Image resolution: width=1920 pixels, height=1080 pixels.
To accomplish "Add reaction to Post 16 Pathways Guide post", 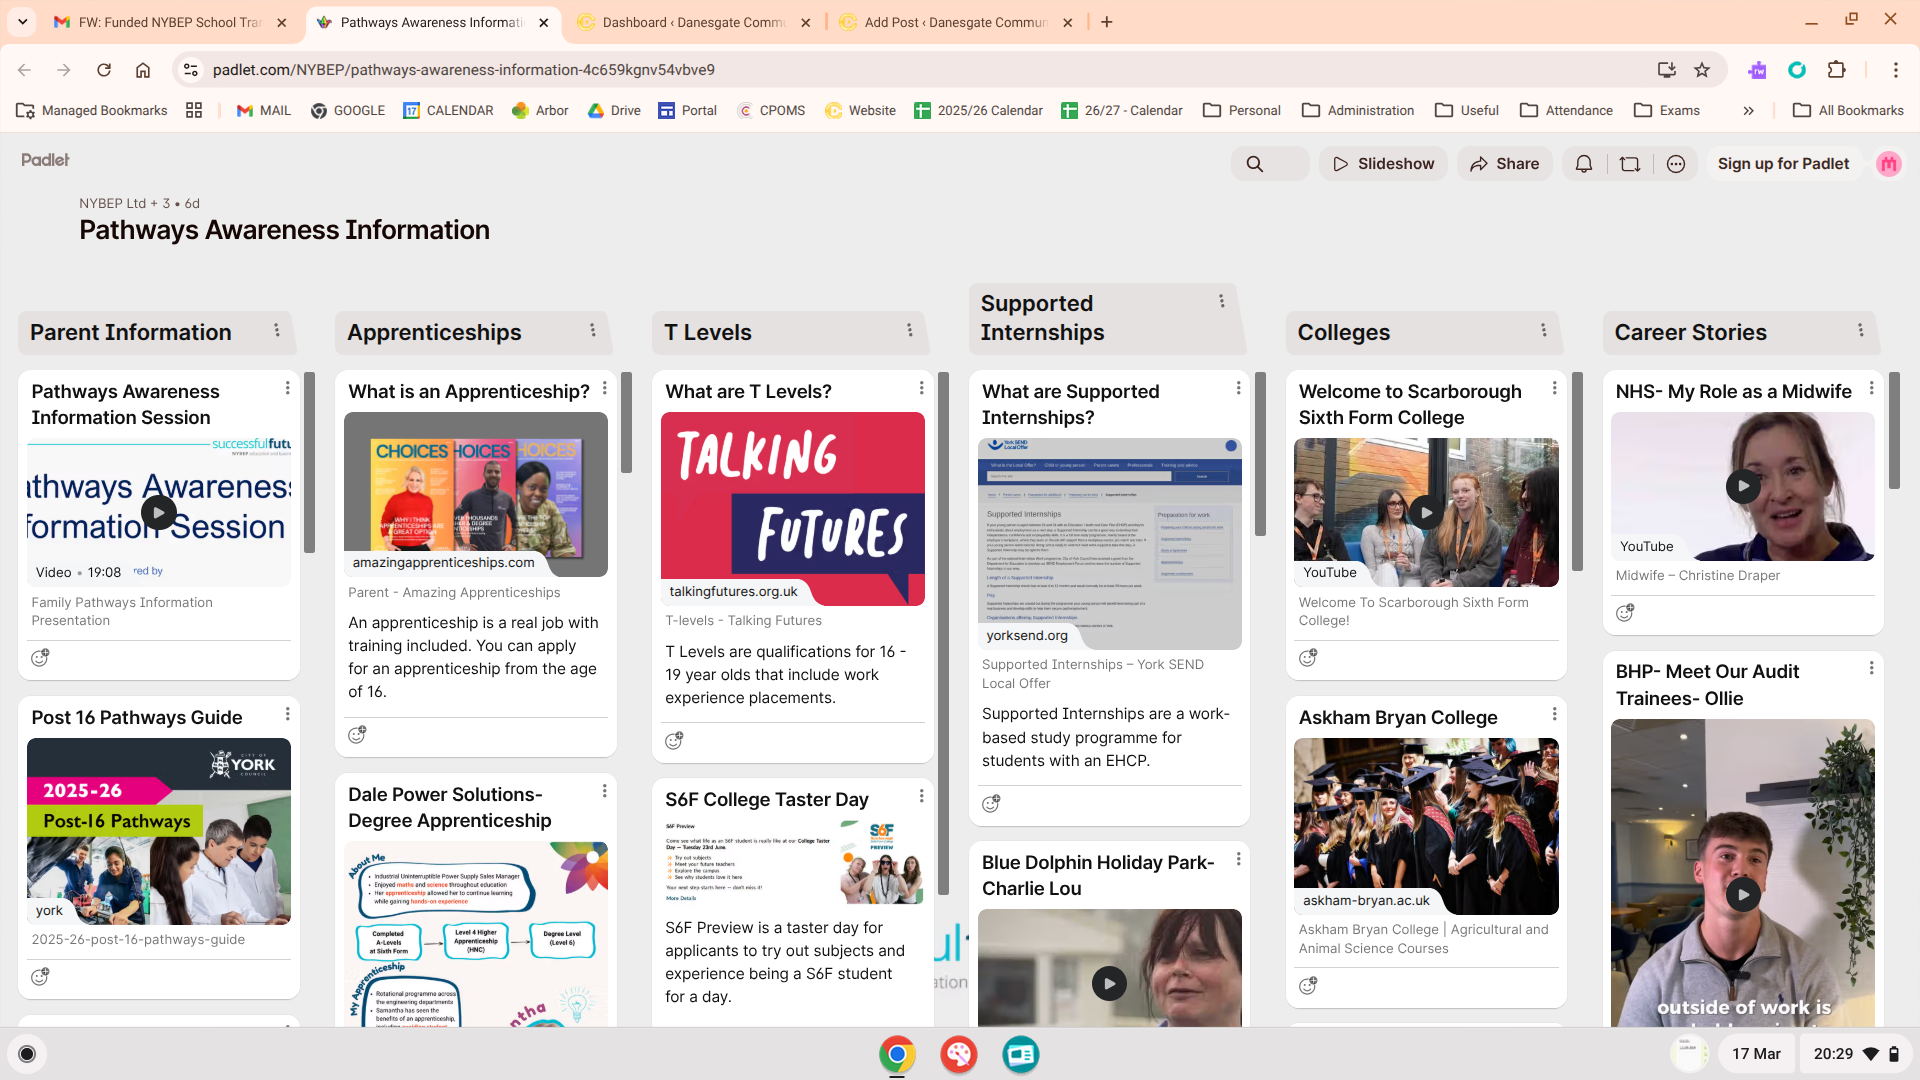I will coord(40,977).
